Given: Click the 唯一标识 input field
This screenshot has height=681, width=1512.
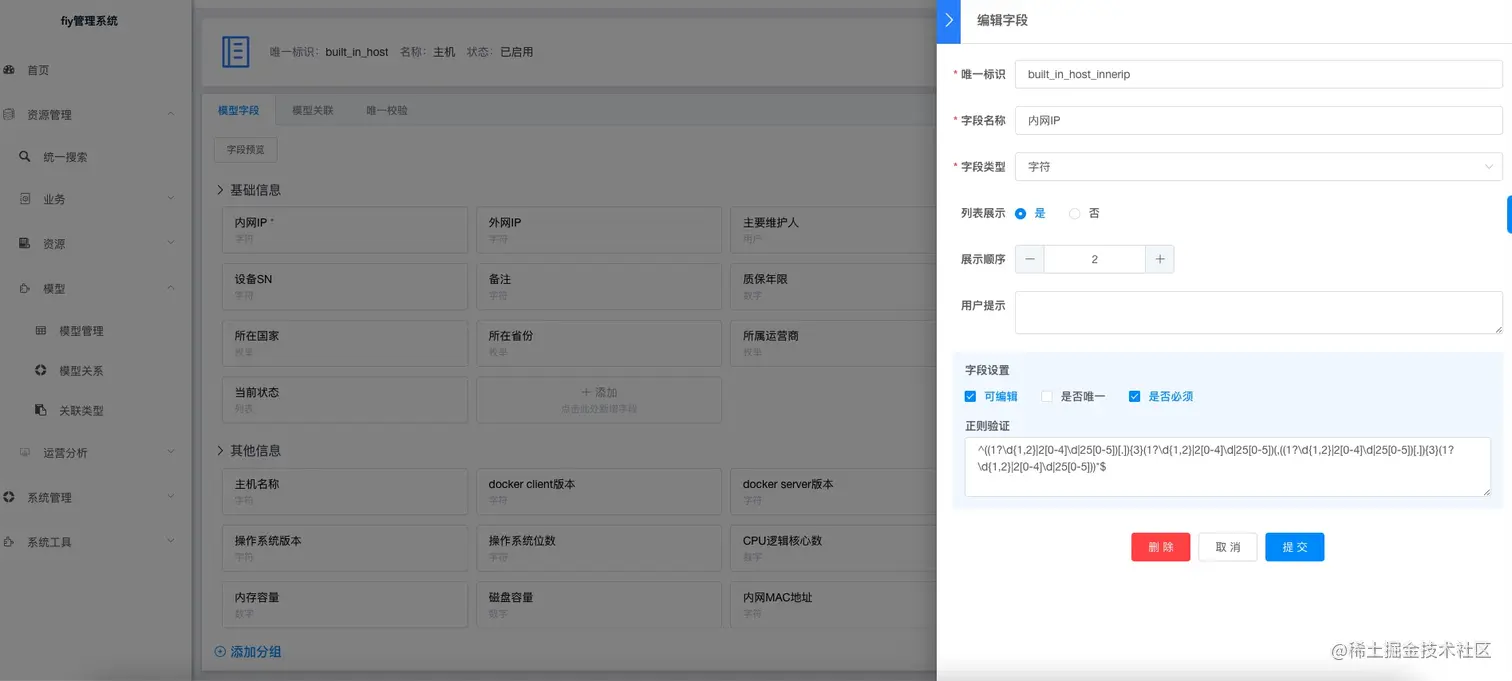Looking at the screenshot, I should click(1258, 74).
